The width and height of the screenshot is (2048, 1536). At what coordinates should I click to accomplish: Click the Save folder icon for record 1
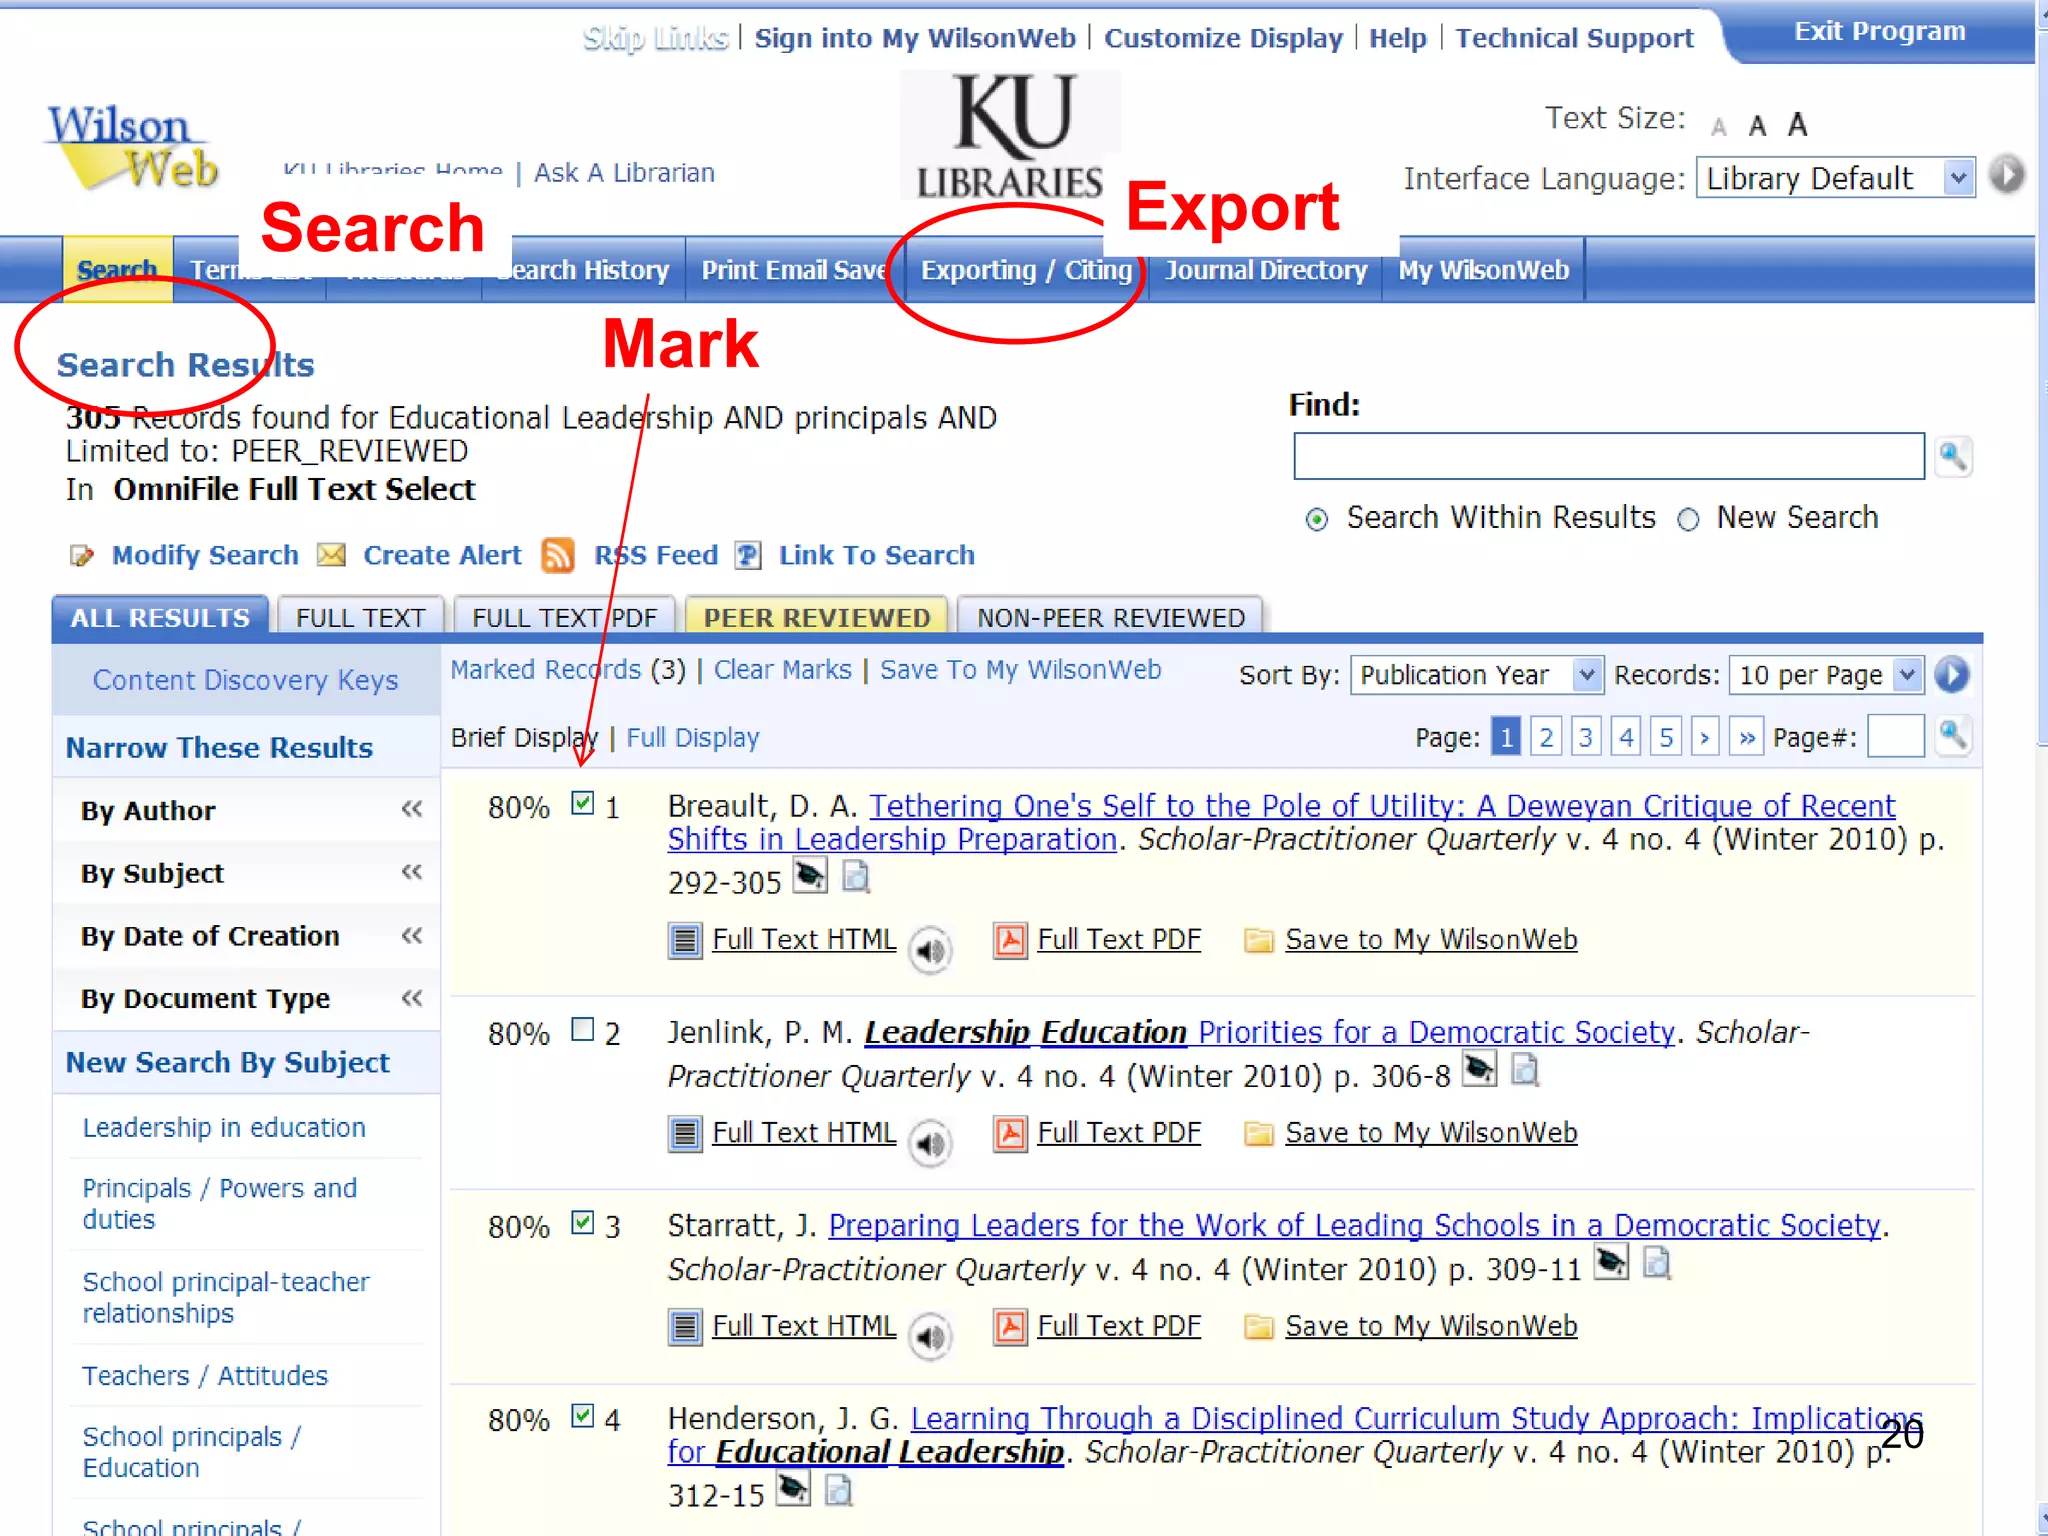pos(1258,941)
